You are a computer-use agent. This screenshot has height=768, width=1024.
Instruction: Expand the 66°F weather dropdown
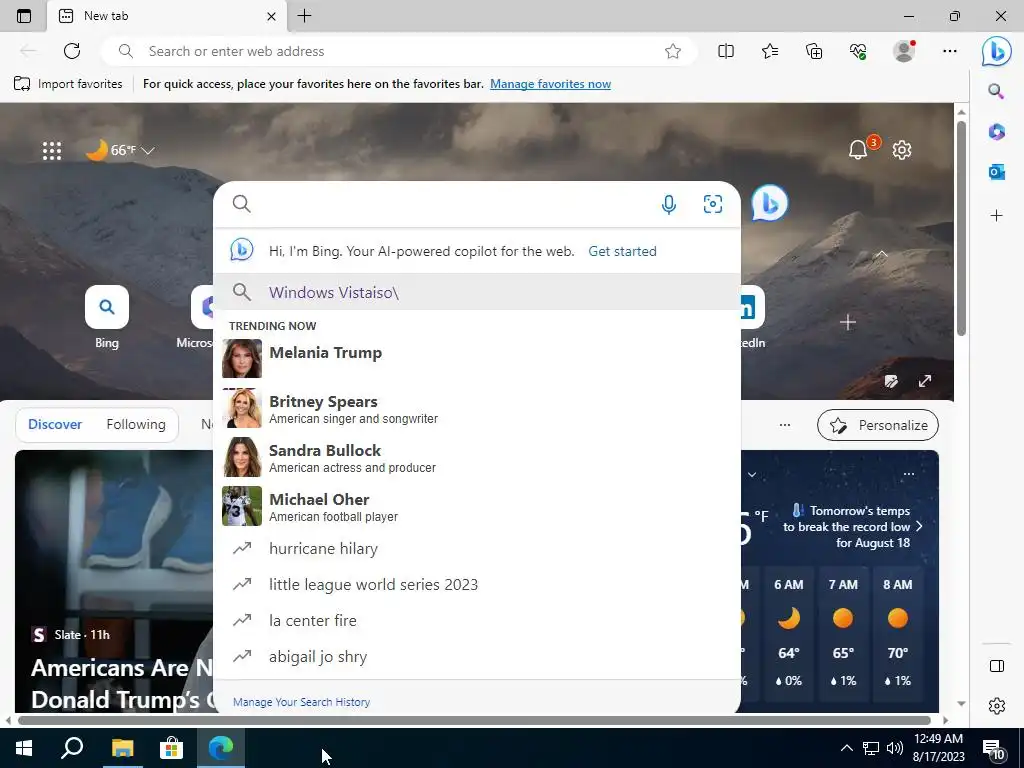click(x=120, y=150)
